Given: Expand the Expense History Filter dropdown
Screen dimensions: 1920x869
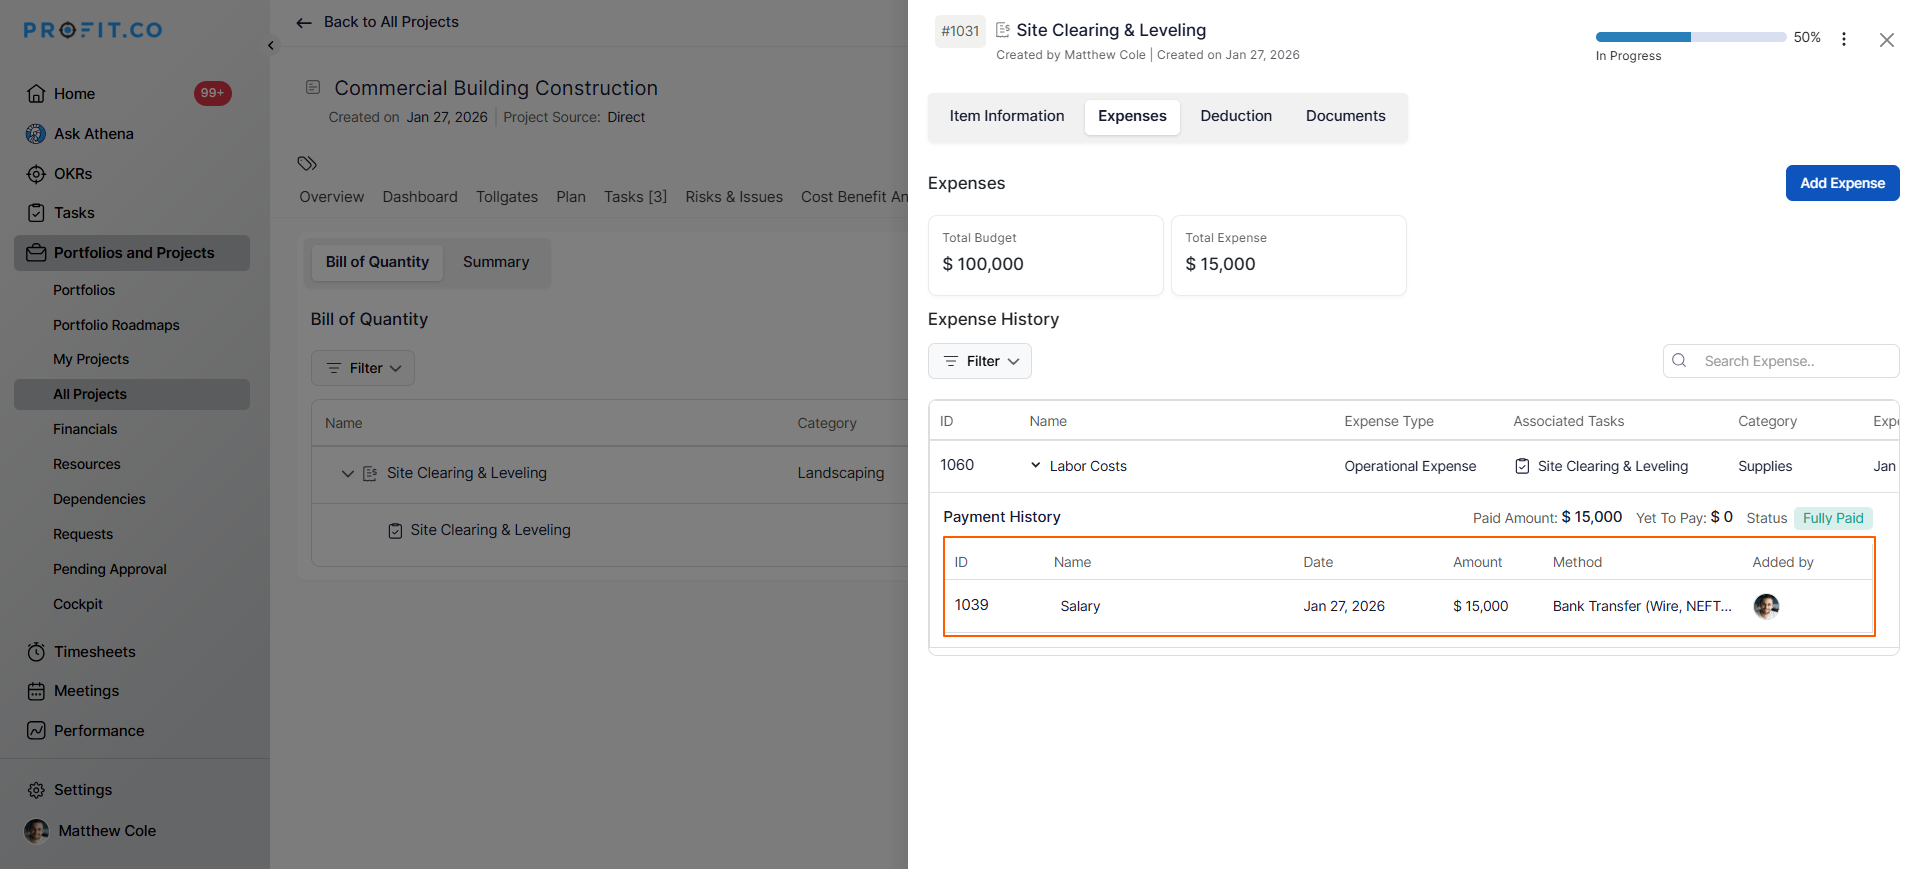Looking at the screenshot, I should (980, 361).
